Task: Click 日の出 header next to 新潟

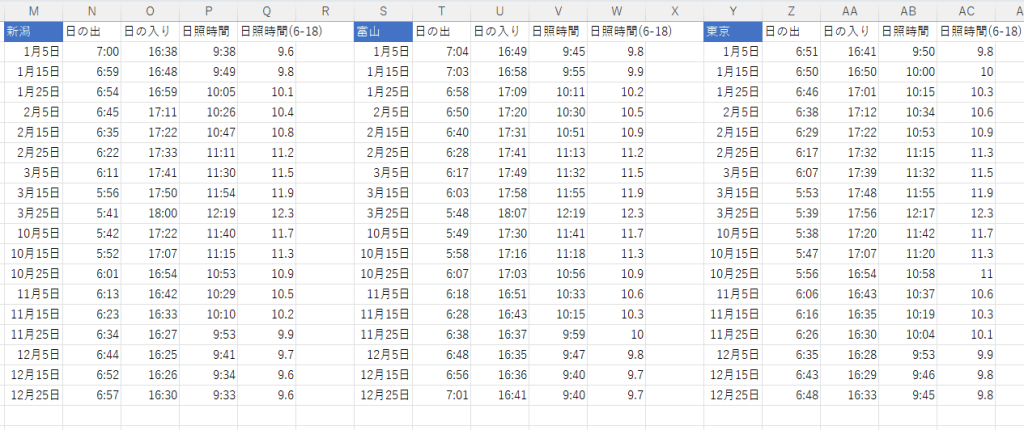Action: click(x=92, y=31)
